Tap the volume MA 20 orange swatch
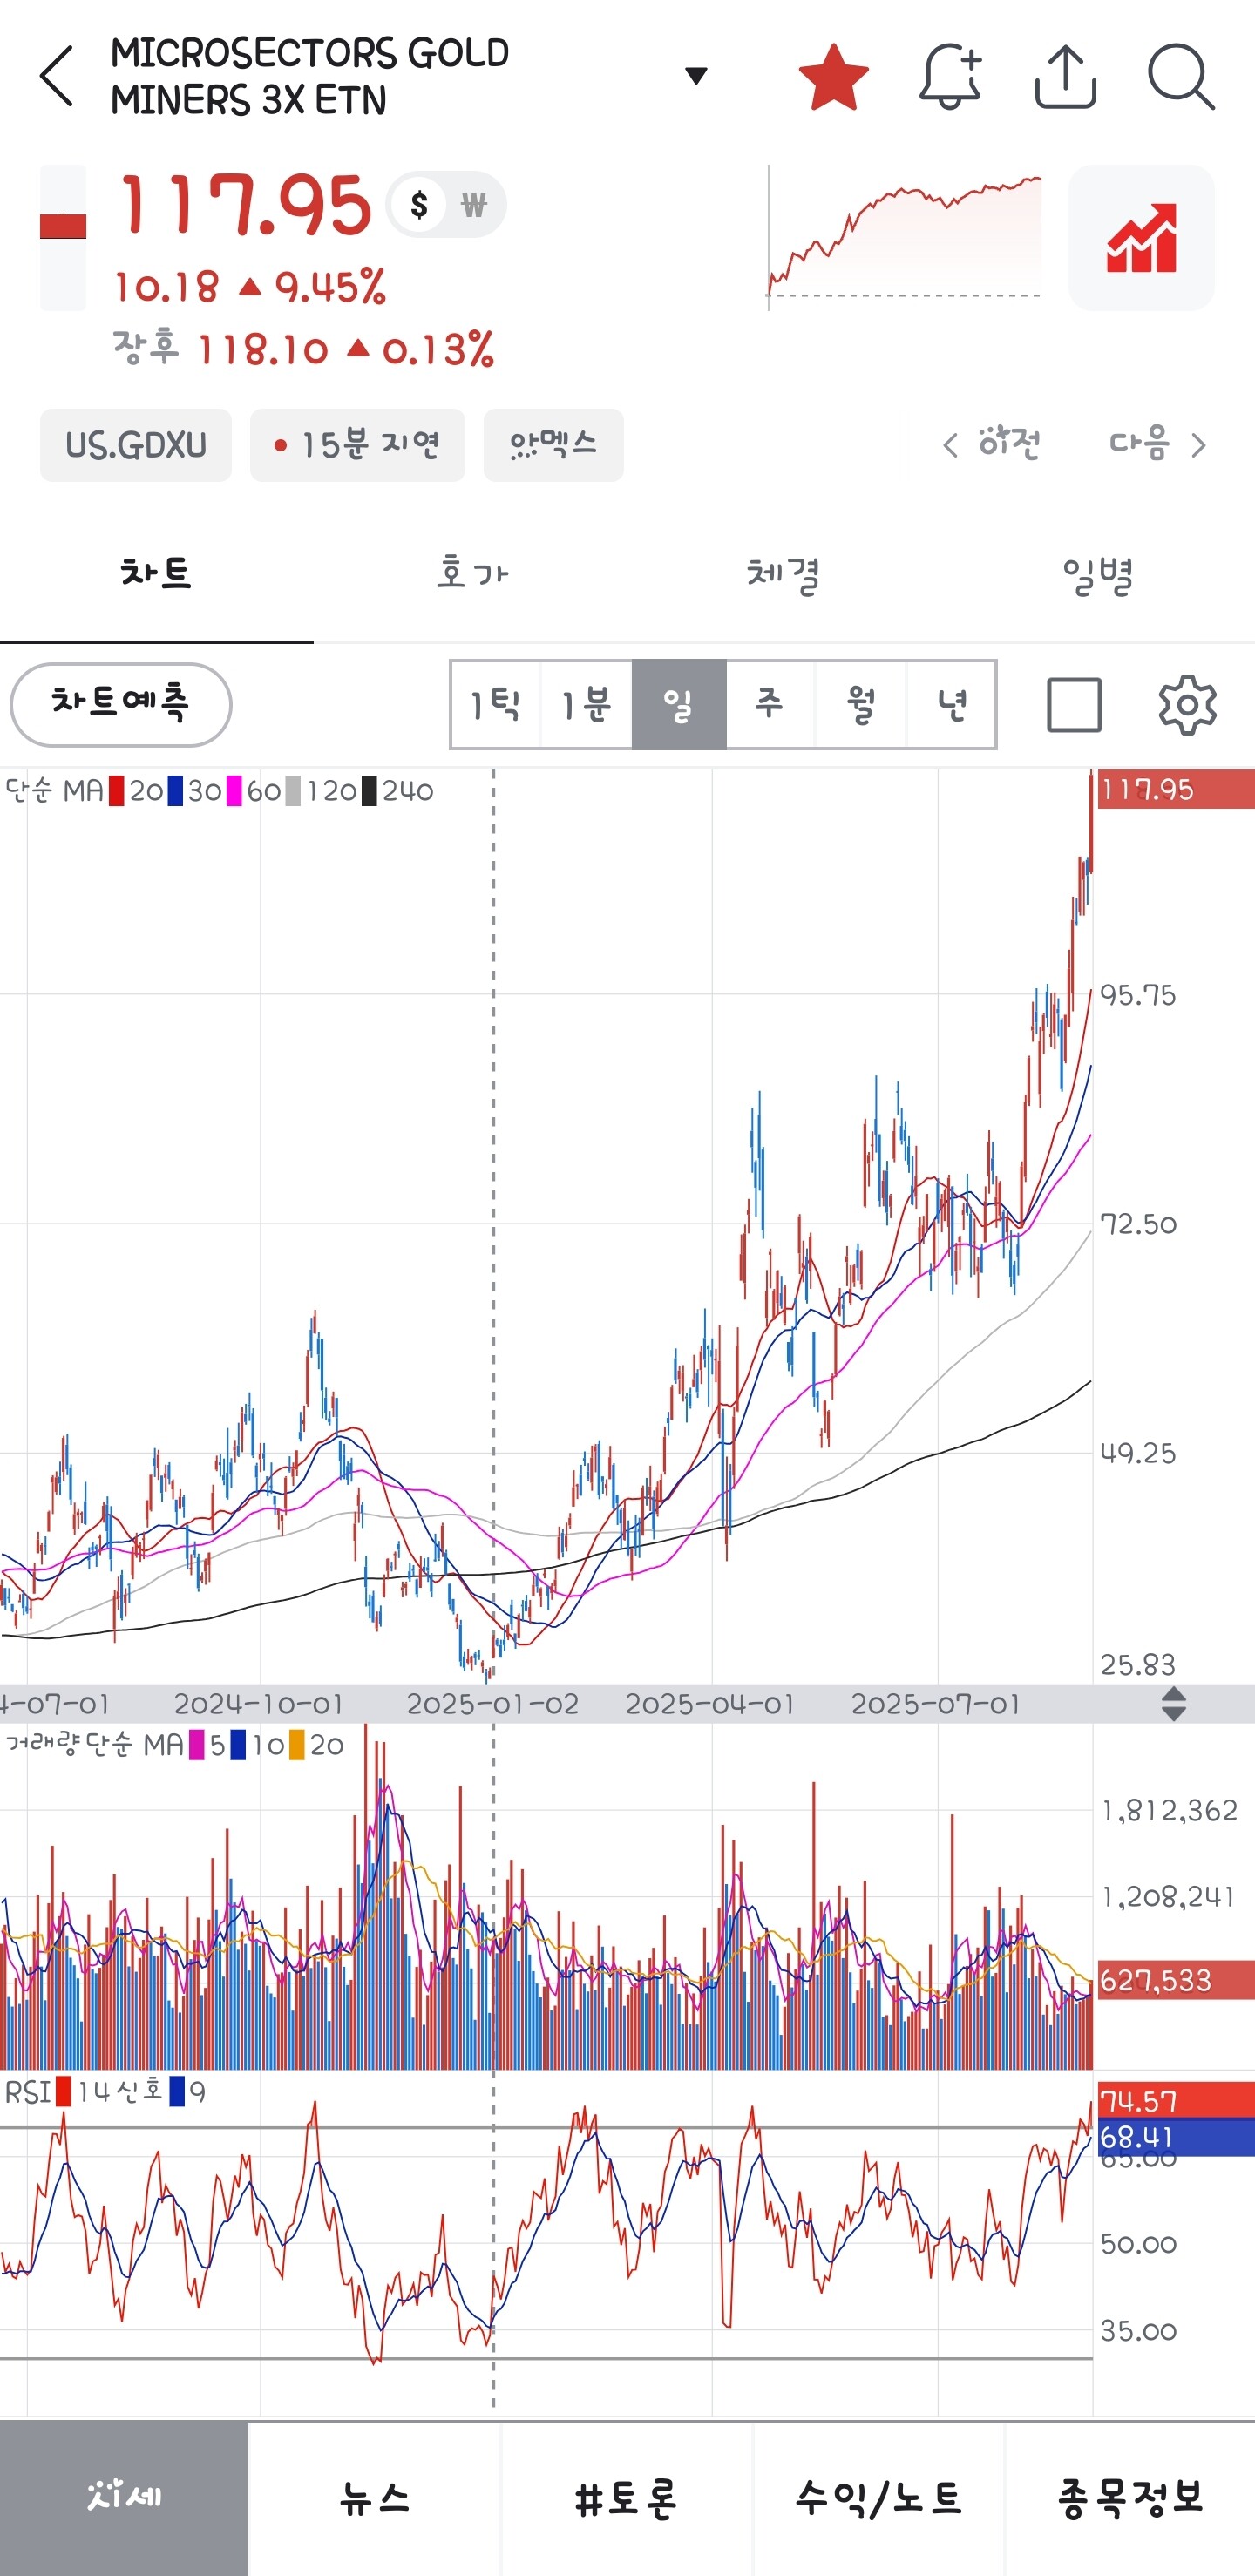 point(297,1745)
